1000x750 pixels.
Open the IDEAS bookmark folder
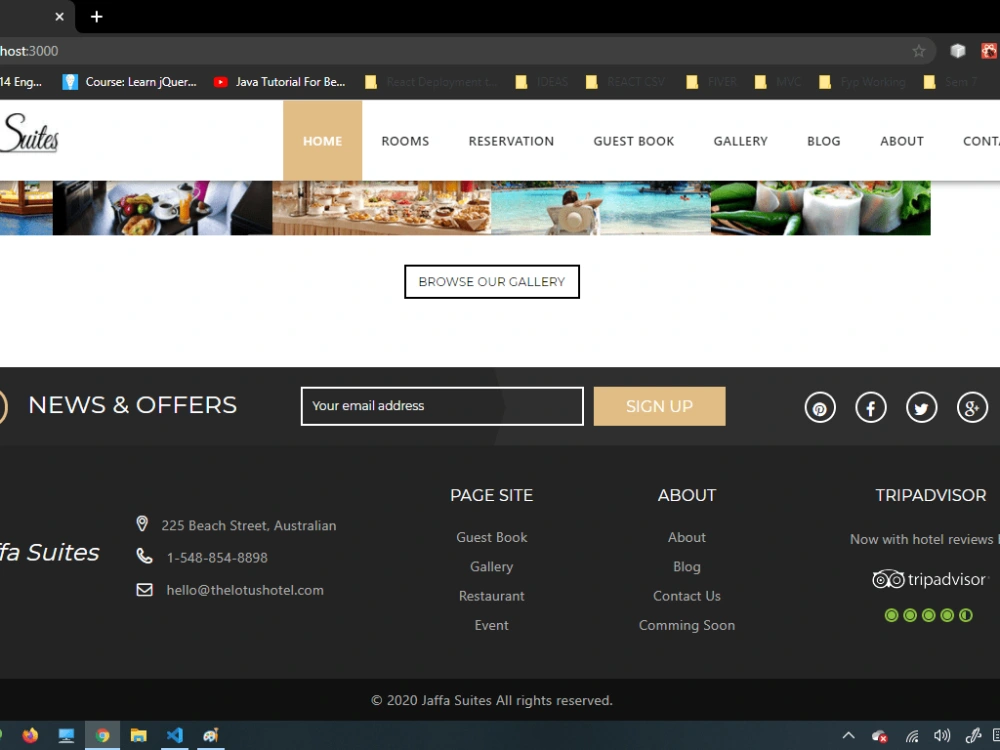tap(541, 82)
